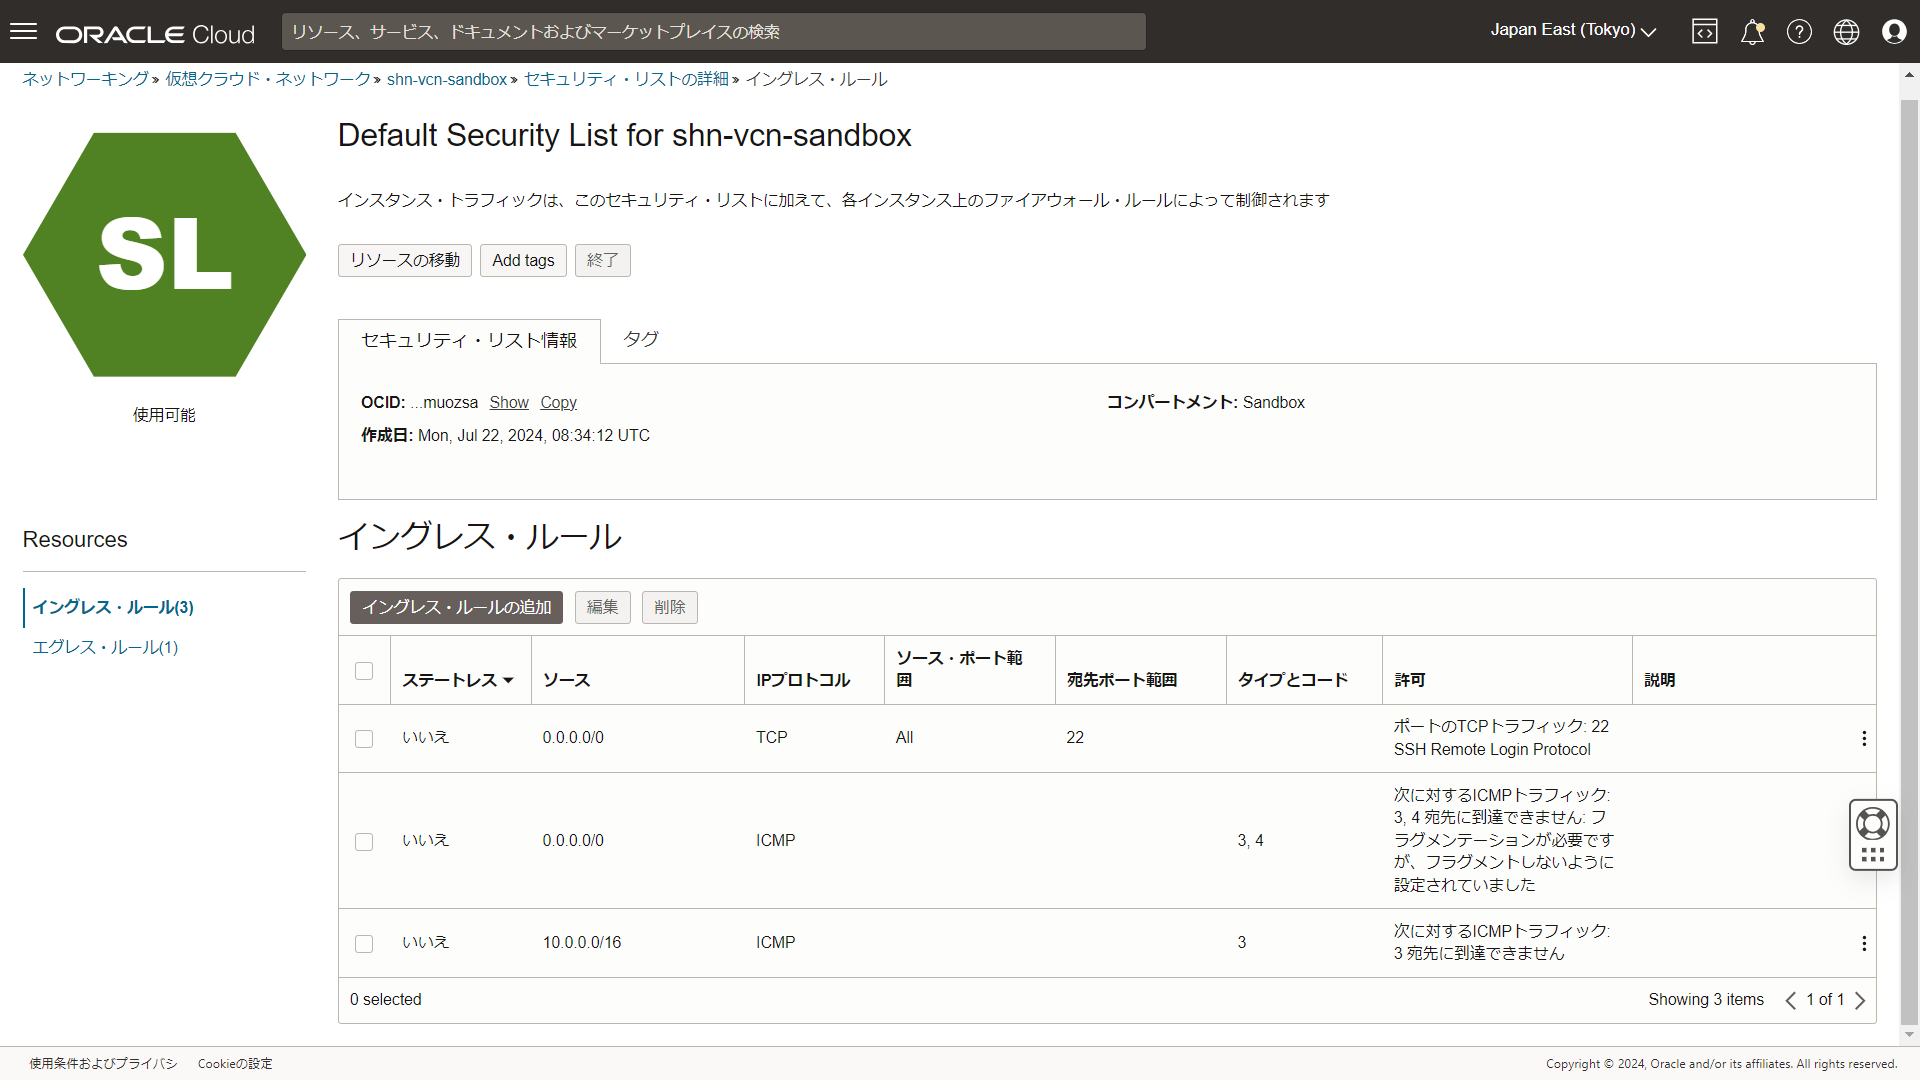Click source cell 10.0.0.0/16
Image resolution: width=1920 pixels, height=1080 pixels.
point(582,943)
